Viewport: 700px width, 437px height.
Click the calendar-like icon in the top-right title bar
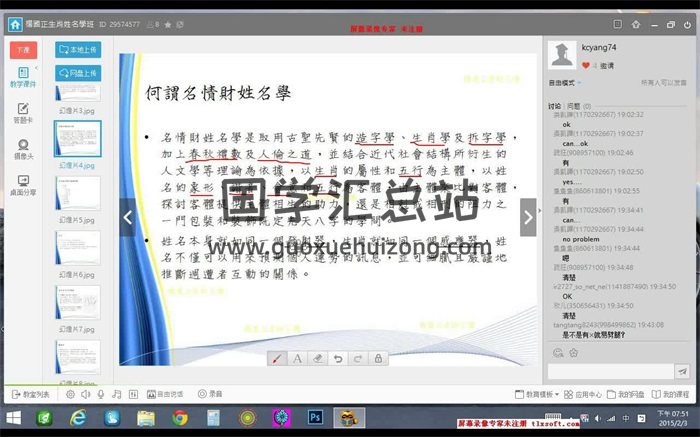(617, 24)
